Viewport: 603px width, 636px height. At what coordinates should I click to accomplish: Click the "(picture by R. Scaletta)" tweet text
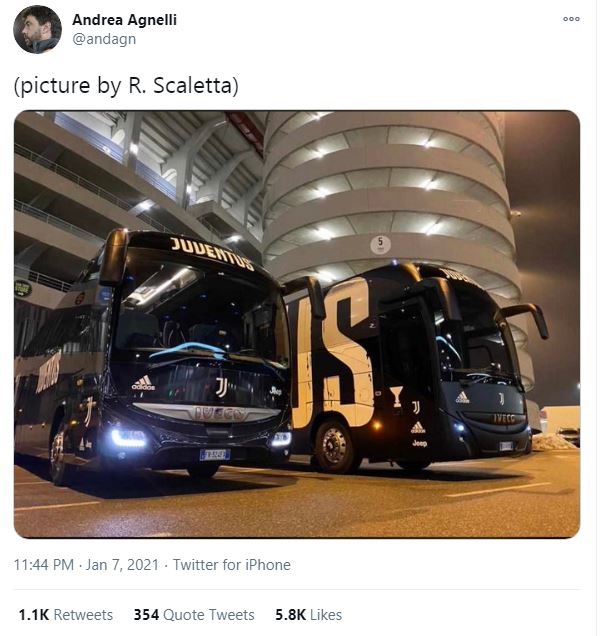pos(127,86)
